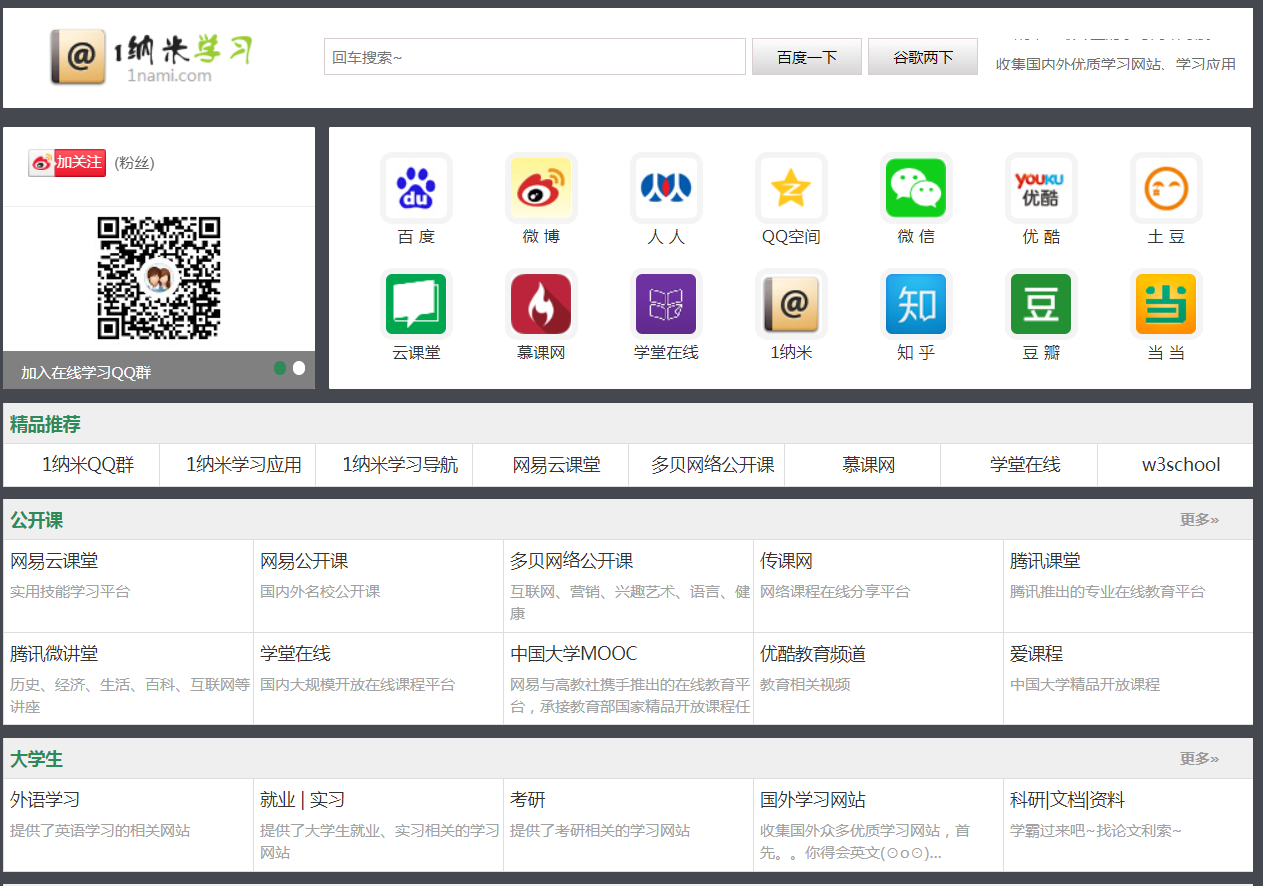This screenshot has height=886, width=1263.
Task: Open the Youku (优酷) icon
Action: (1041, 188)
